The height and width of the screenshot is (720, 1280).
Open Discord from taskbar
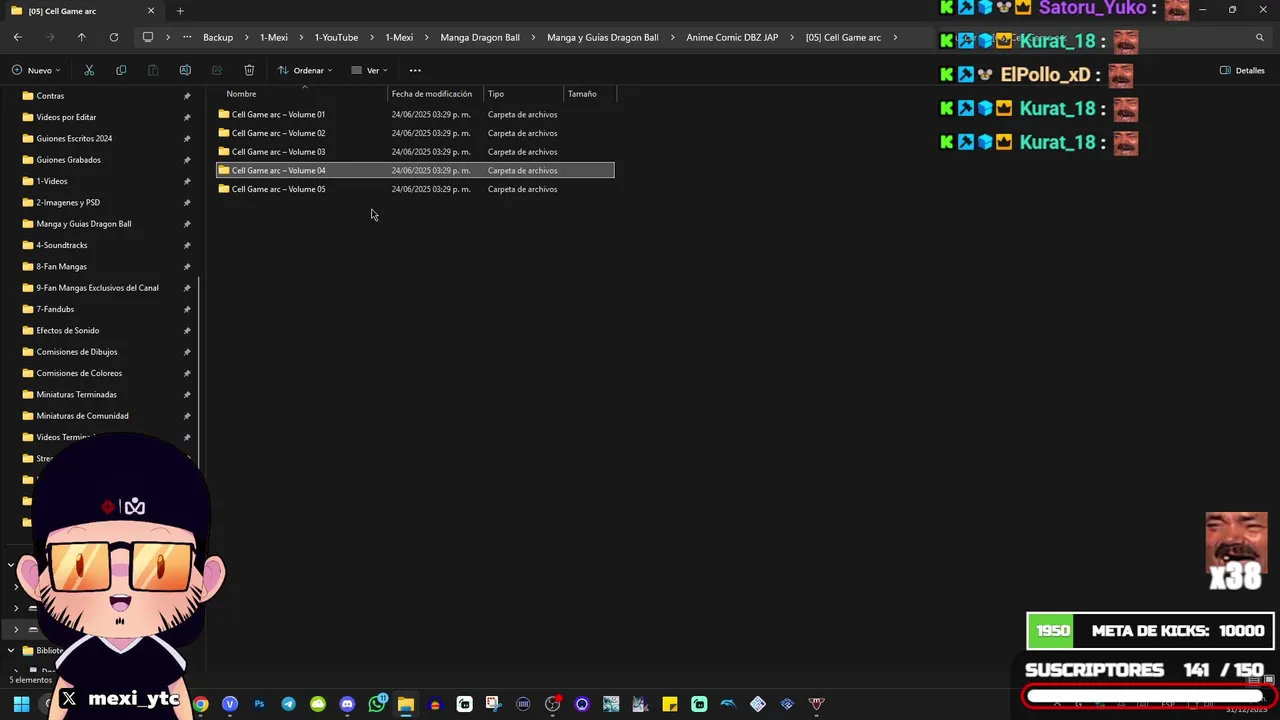click(347, 704)
